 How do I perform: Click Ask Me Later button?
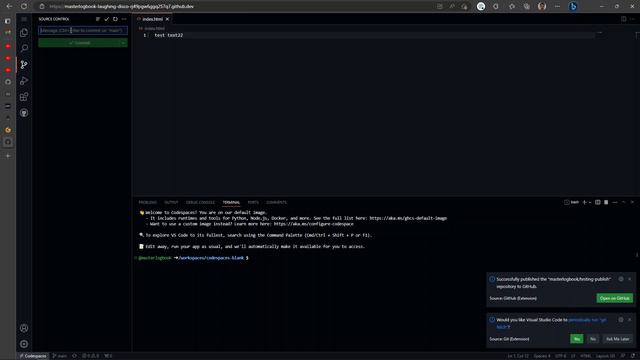coord(617,339)
